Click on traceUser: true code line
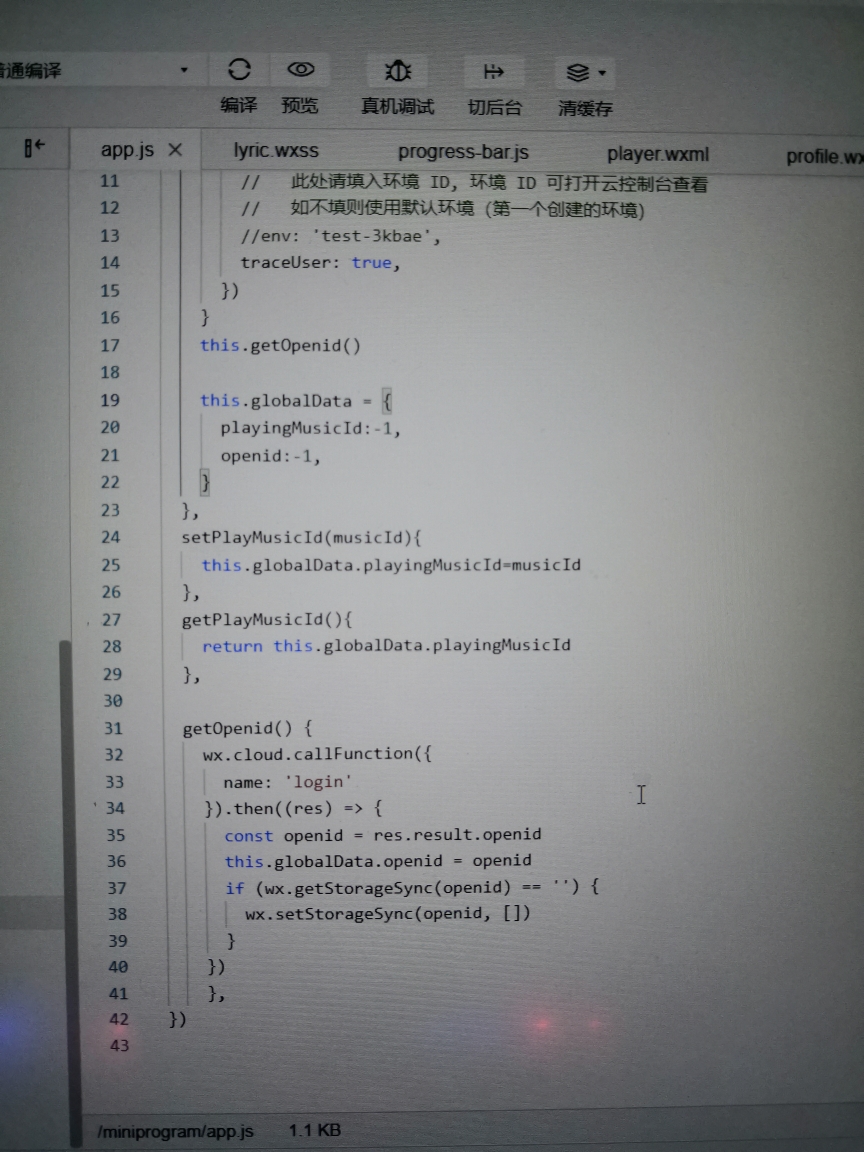Screen dimensions: 864x1152 tap(320, 263)
